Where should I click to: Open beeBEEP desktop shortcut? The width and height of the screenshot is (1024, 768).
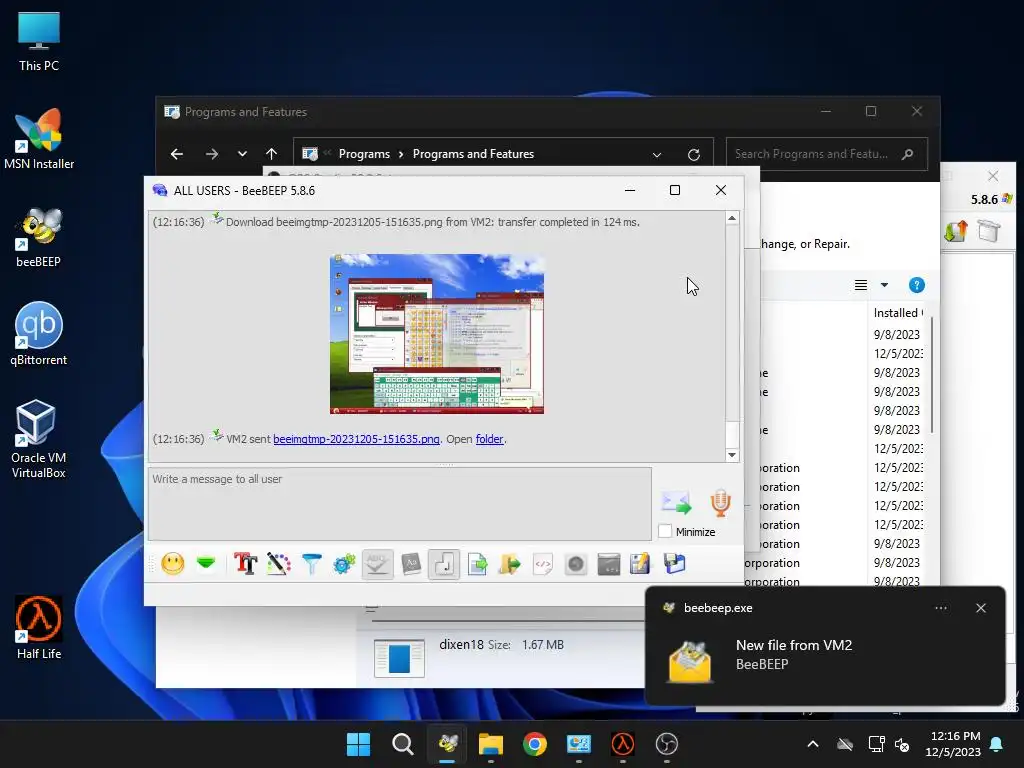point(39,237)
